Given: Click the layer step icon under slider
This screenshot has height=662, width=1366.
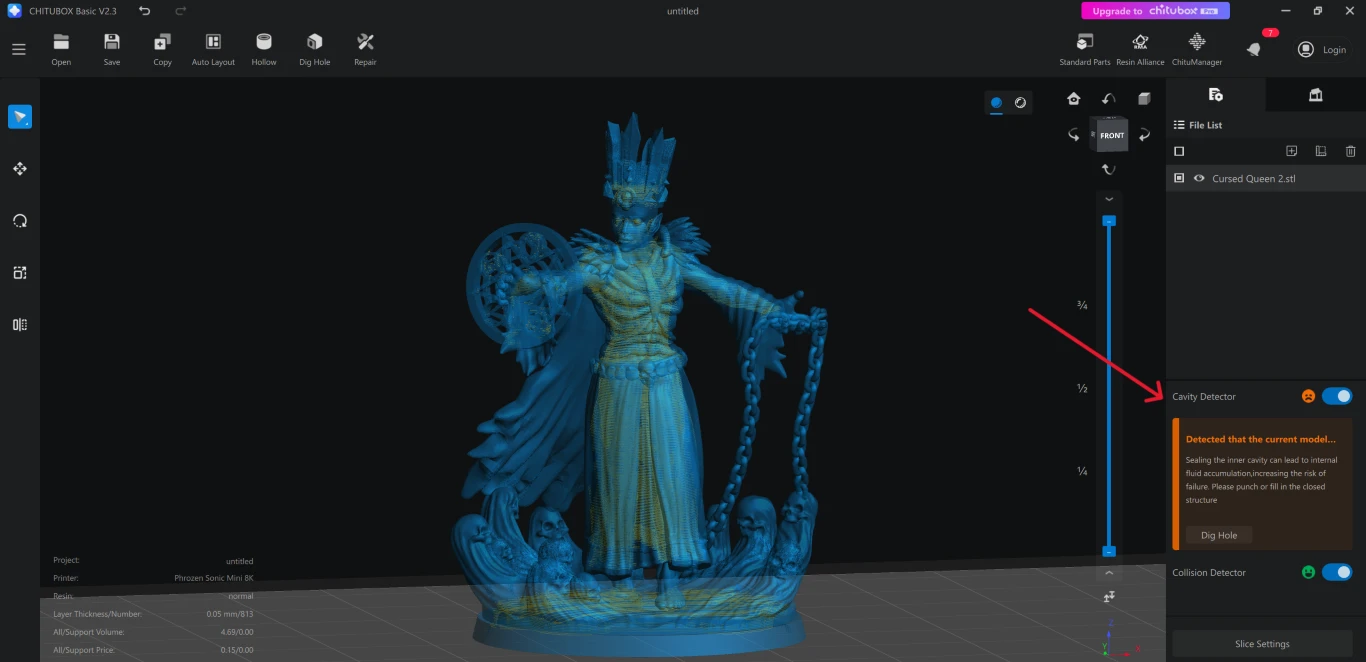Looking at the screenshot, I should pos(1109,597).
